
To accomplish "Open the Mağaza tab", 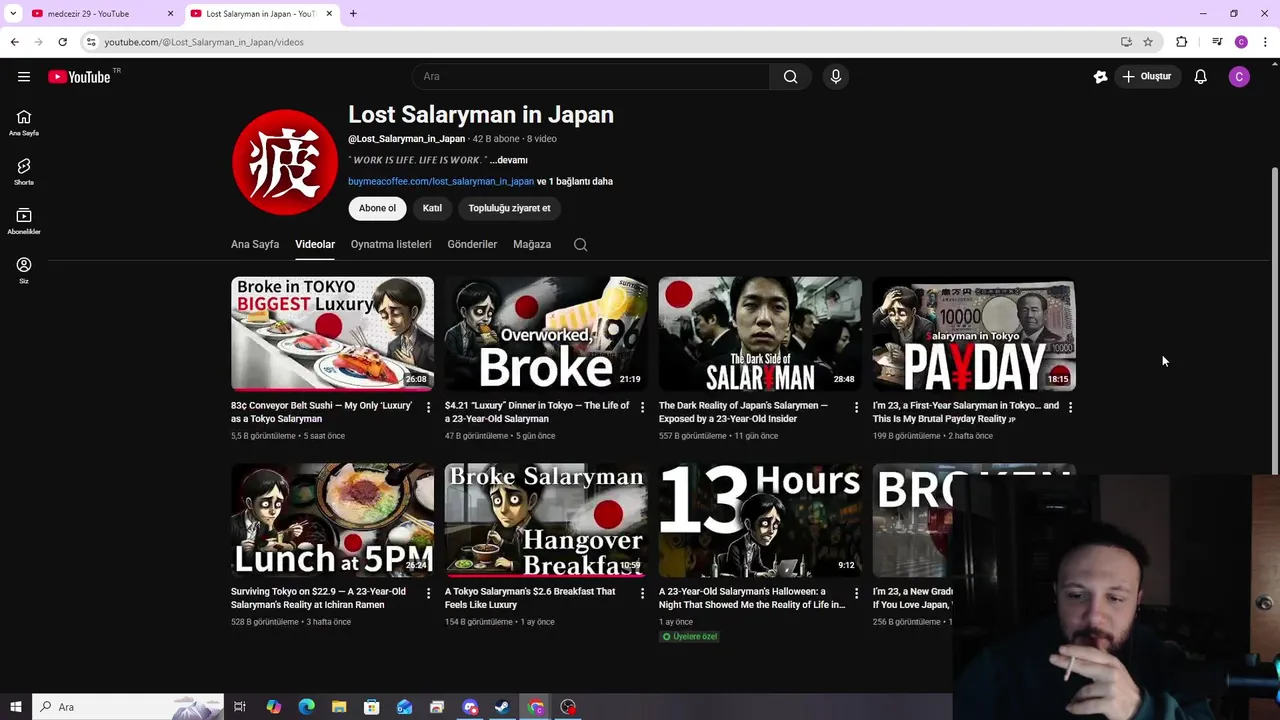I will (x=532, y=244).
